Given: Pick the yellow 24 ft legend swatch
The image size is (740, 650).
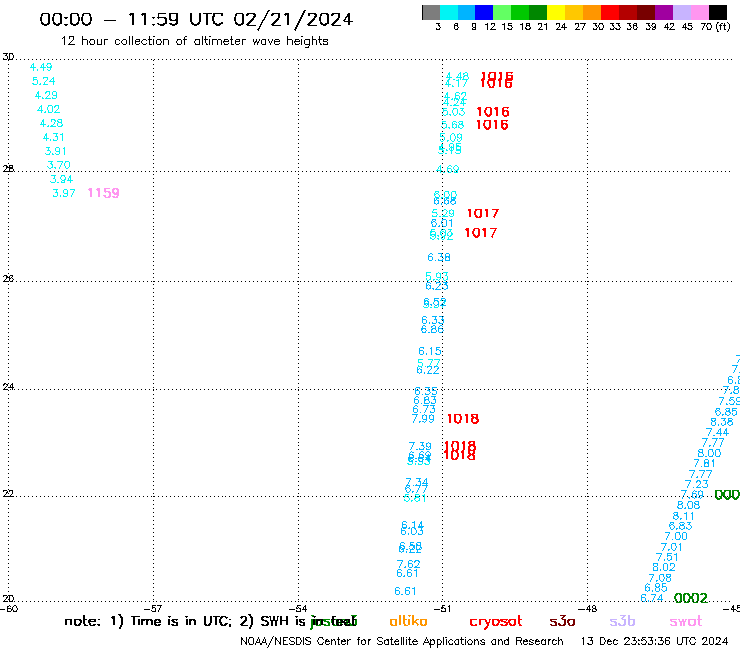Looking at the screenshot, I should [x=556, y=12].
